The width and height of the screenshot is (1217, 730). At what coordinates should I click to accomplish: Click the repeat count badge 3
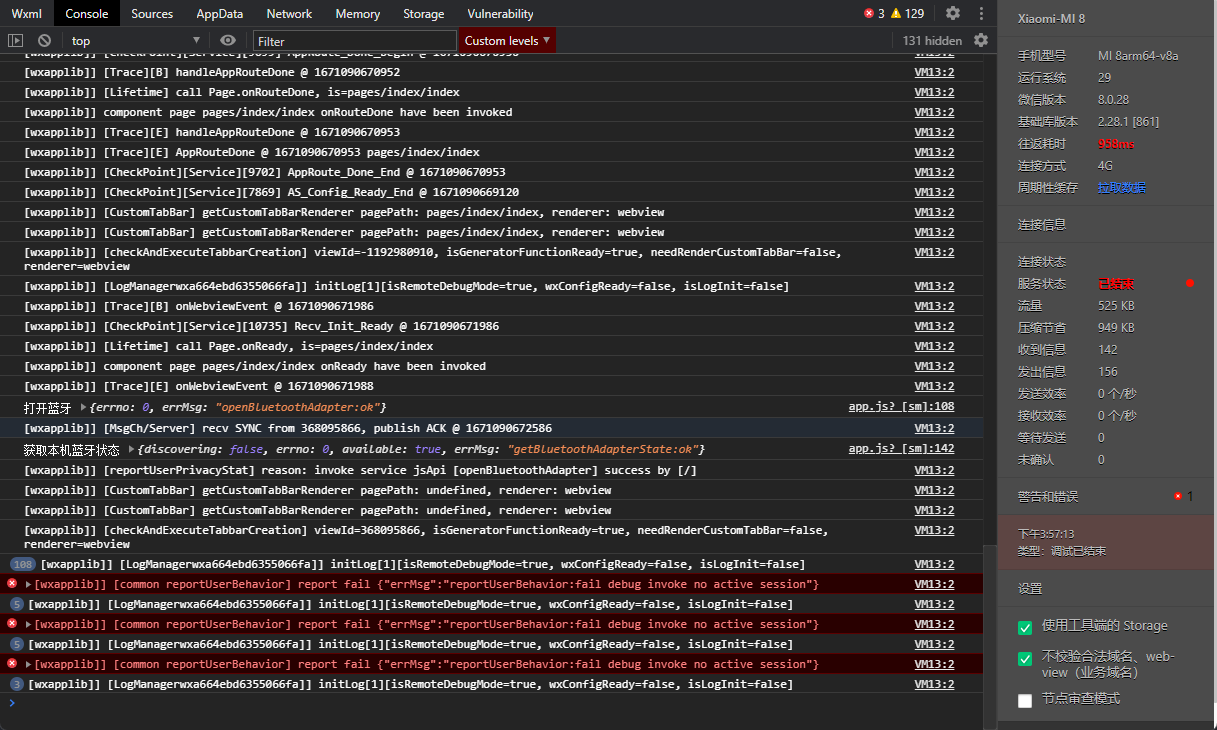point(16,684)
